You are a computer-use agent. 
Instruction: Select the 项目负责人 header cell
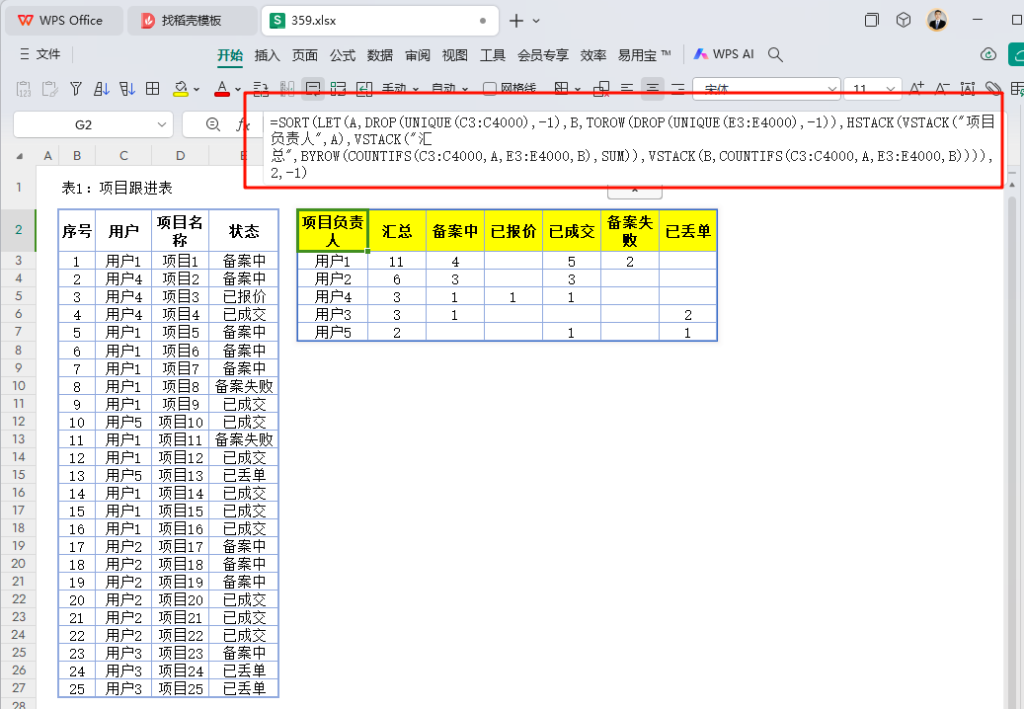coord(333,231)
